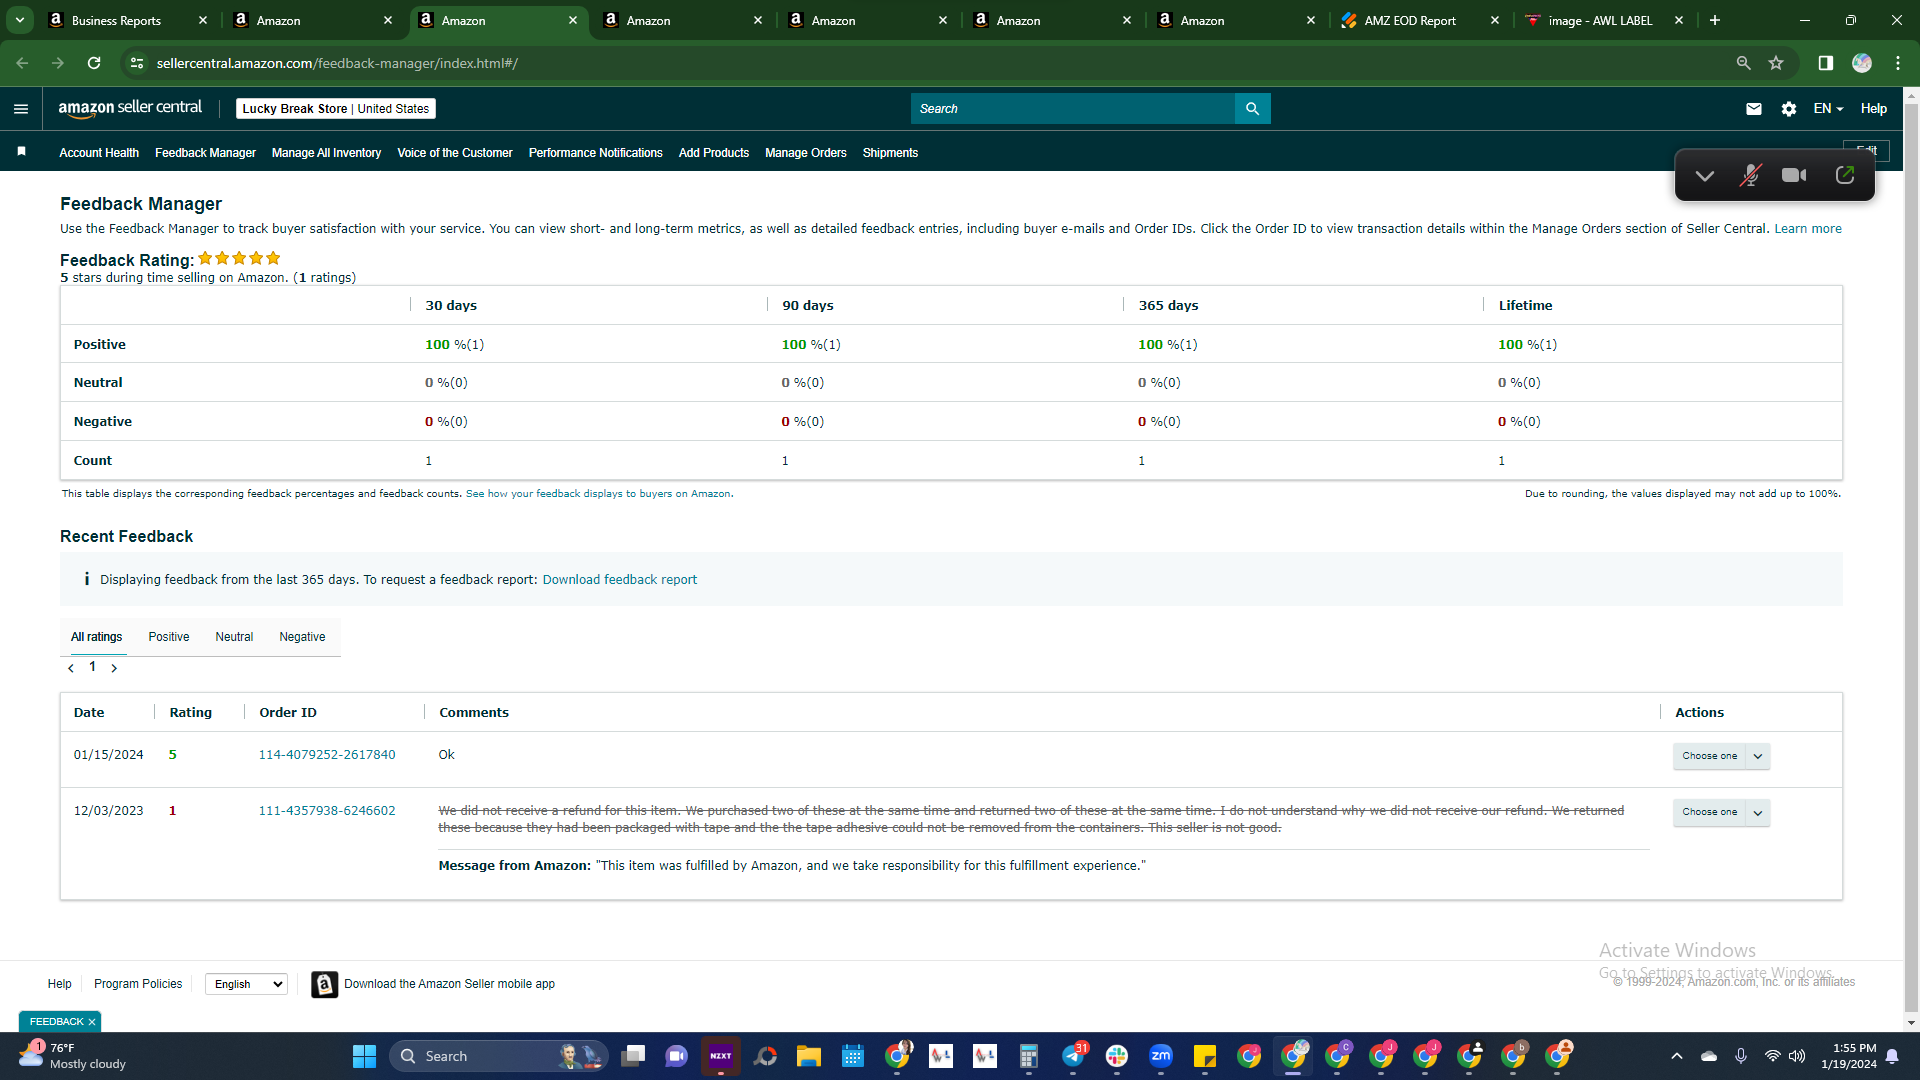Open the tab search dropdown arrow

20,20
